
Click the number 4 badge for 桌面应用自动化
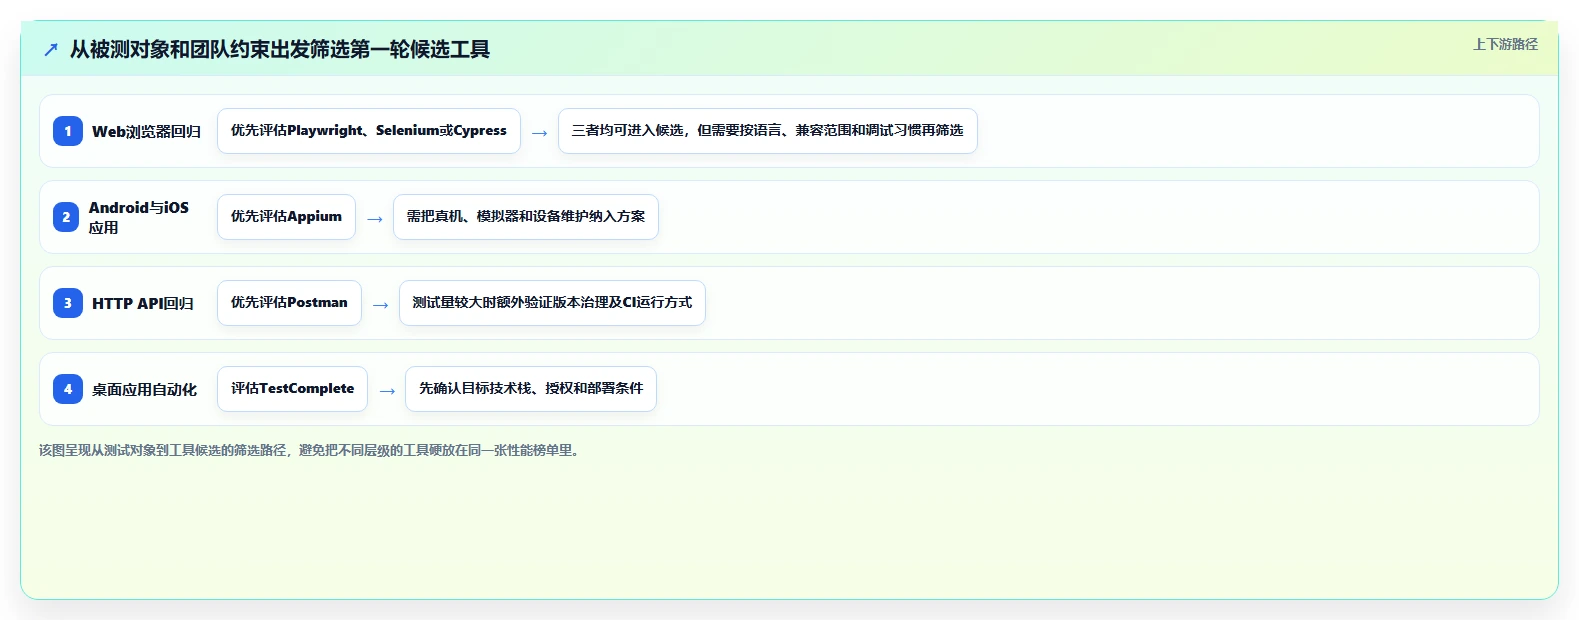click(68, 389)
